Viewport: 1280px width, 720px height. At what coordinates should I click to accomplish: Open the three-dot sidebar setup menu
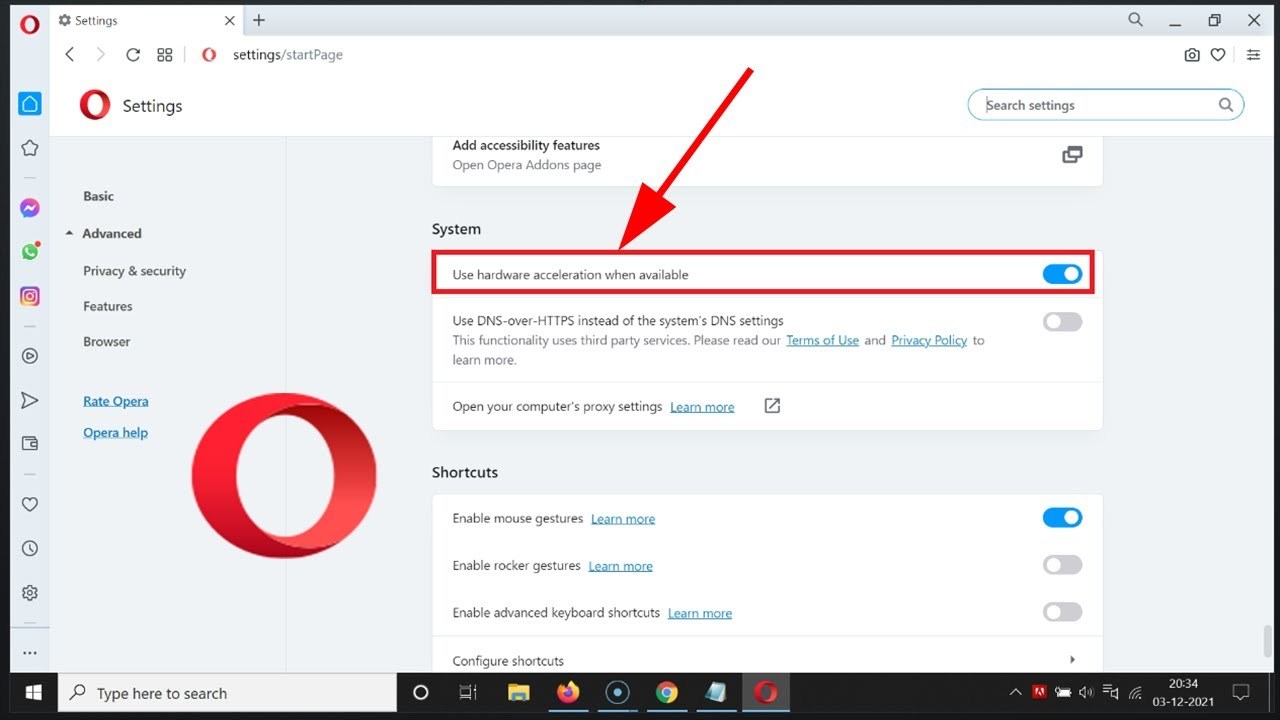(30, 653)
